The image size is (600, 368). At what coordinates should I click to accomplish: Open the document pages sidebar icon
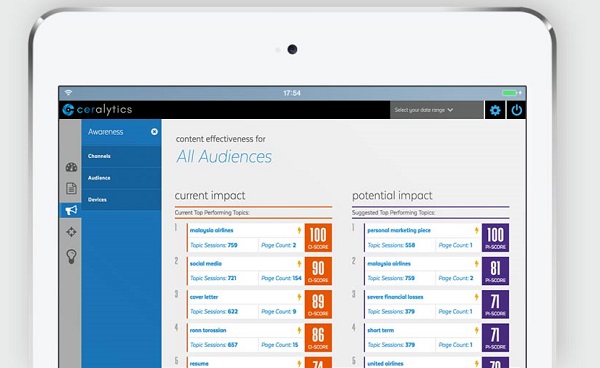(71, 188)
